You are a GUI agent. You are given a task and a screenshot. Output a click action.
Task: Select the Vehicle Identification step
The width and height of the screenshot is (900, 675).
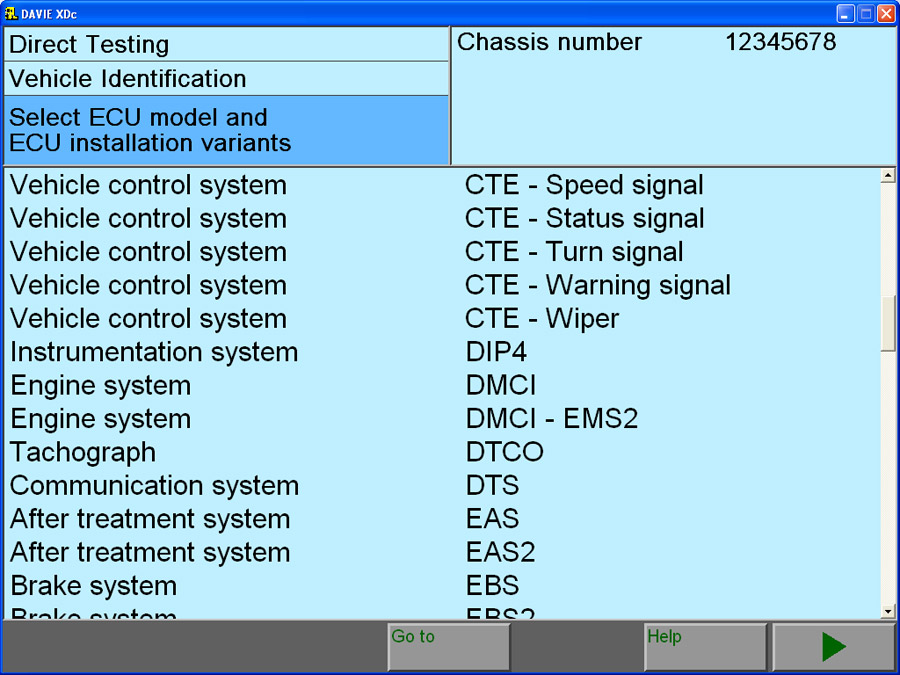point(226,79)
